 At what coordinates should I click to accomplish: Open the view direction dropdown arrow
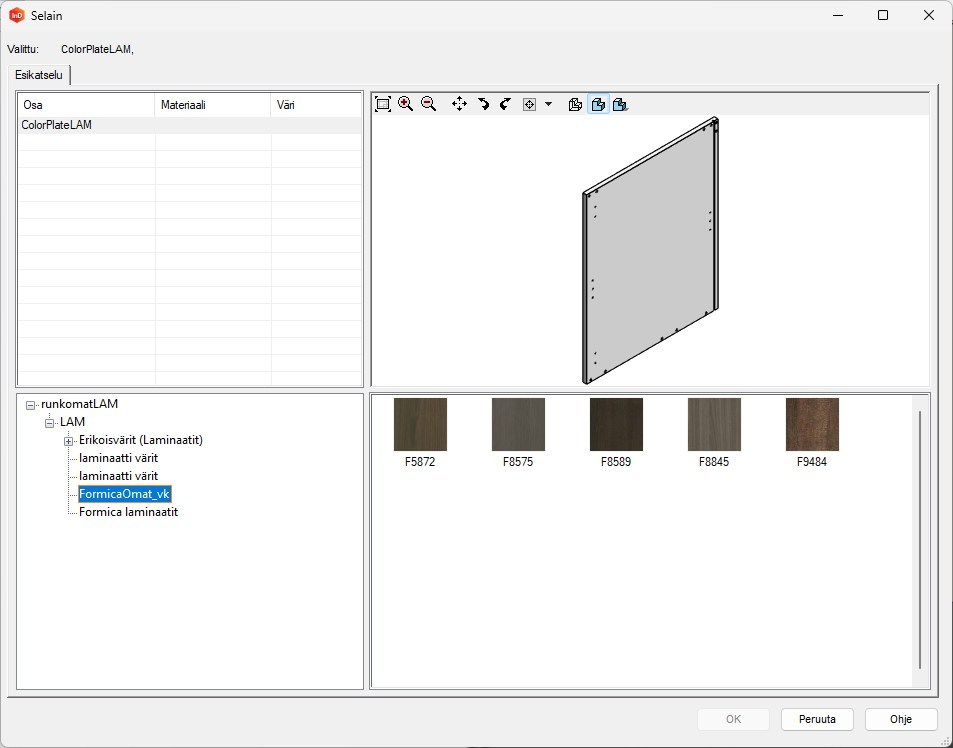pyautogui.click(x=548, y=104)
